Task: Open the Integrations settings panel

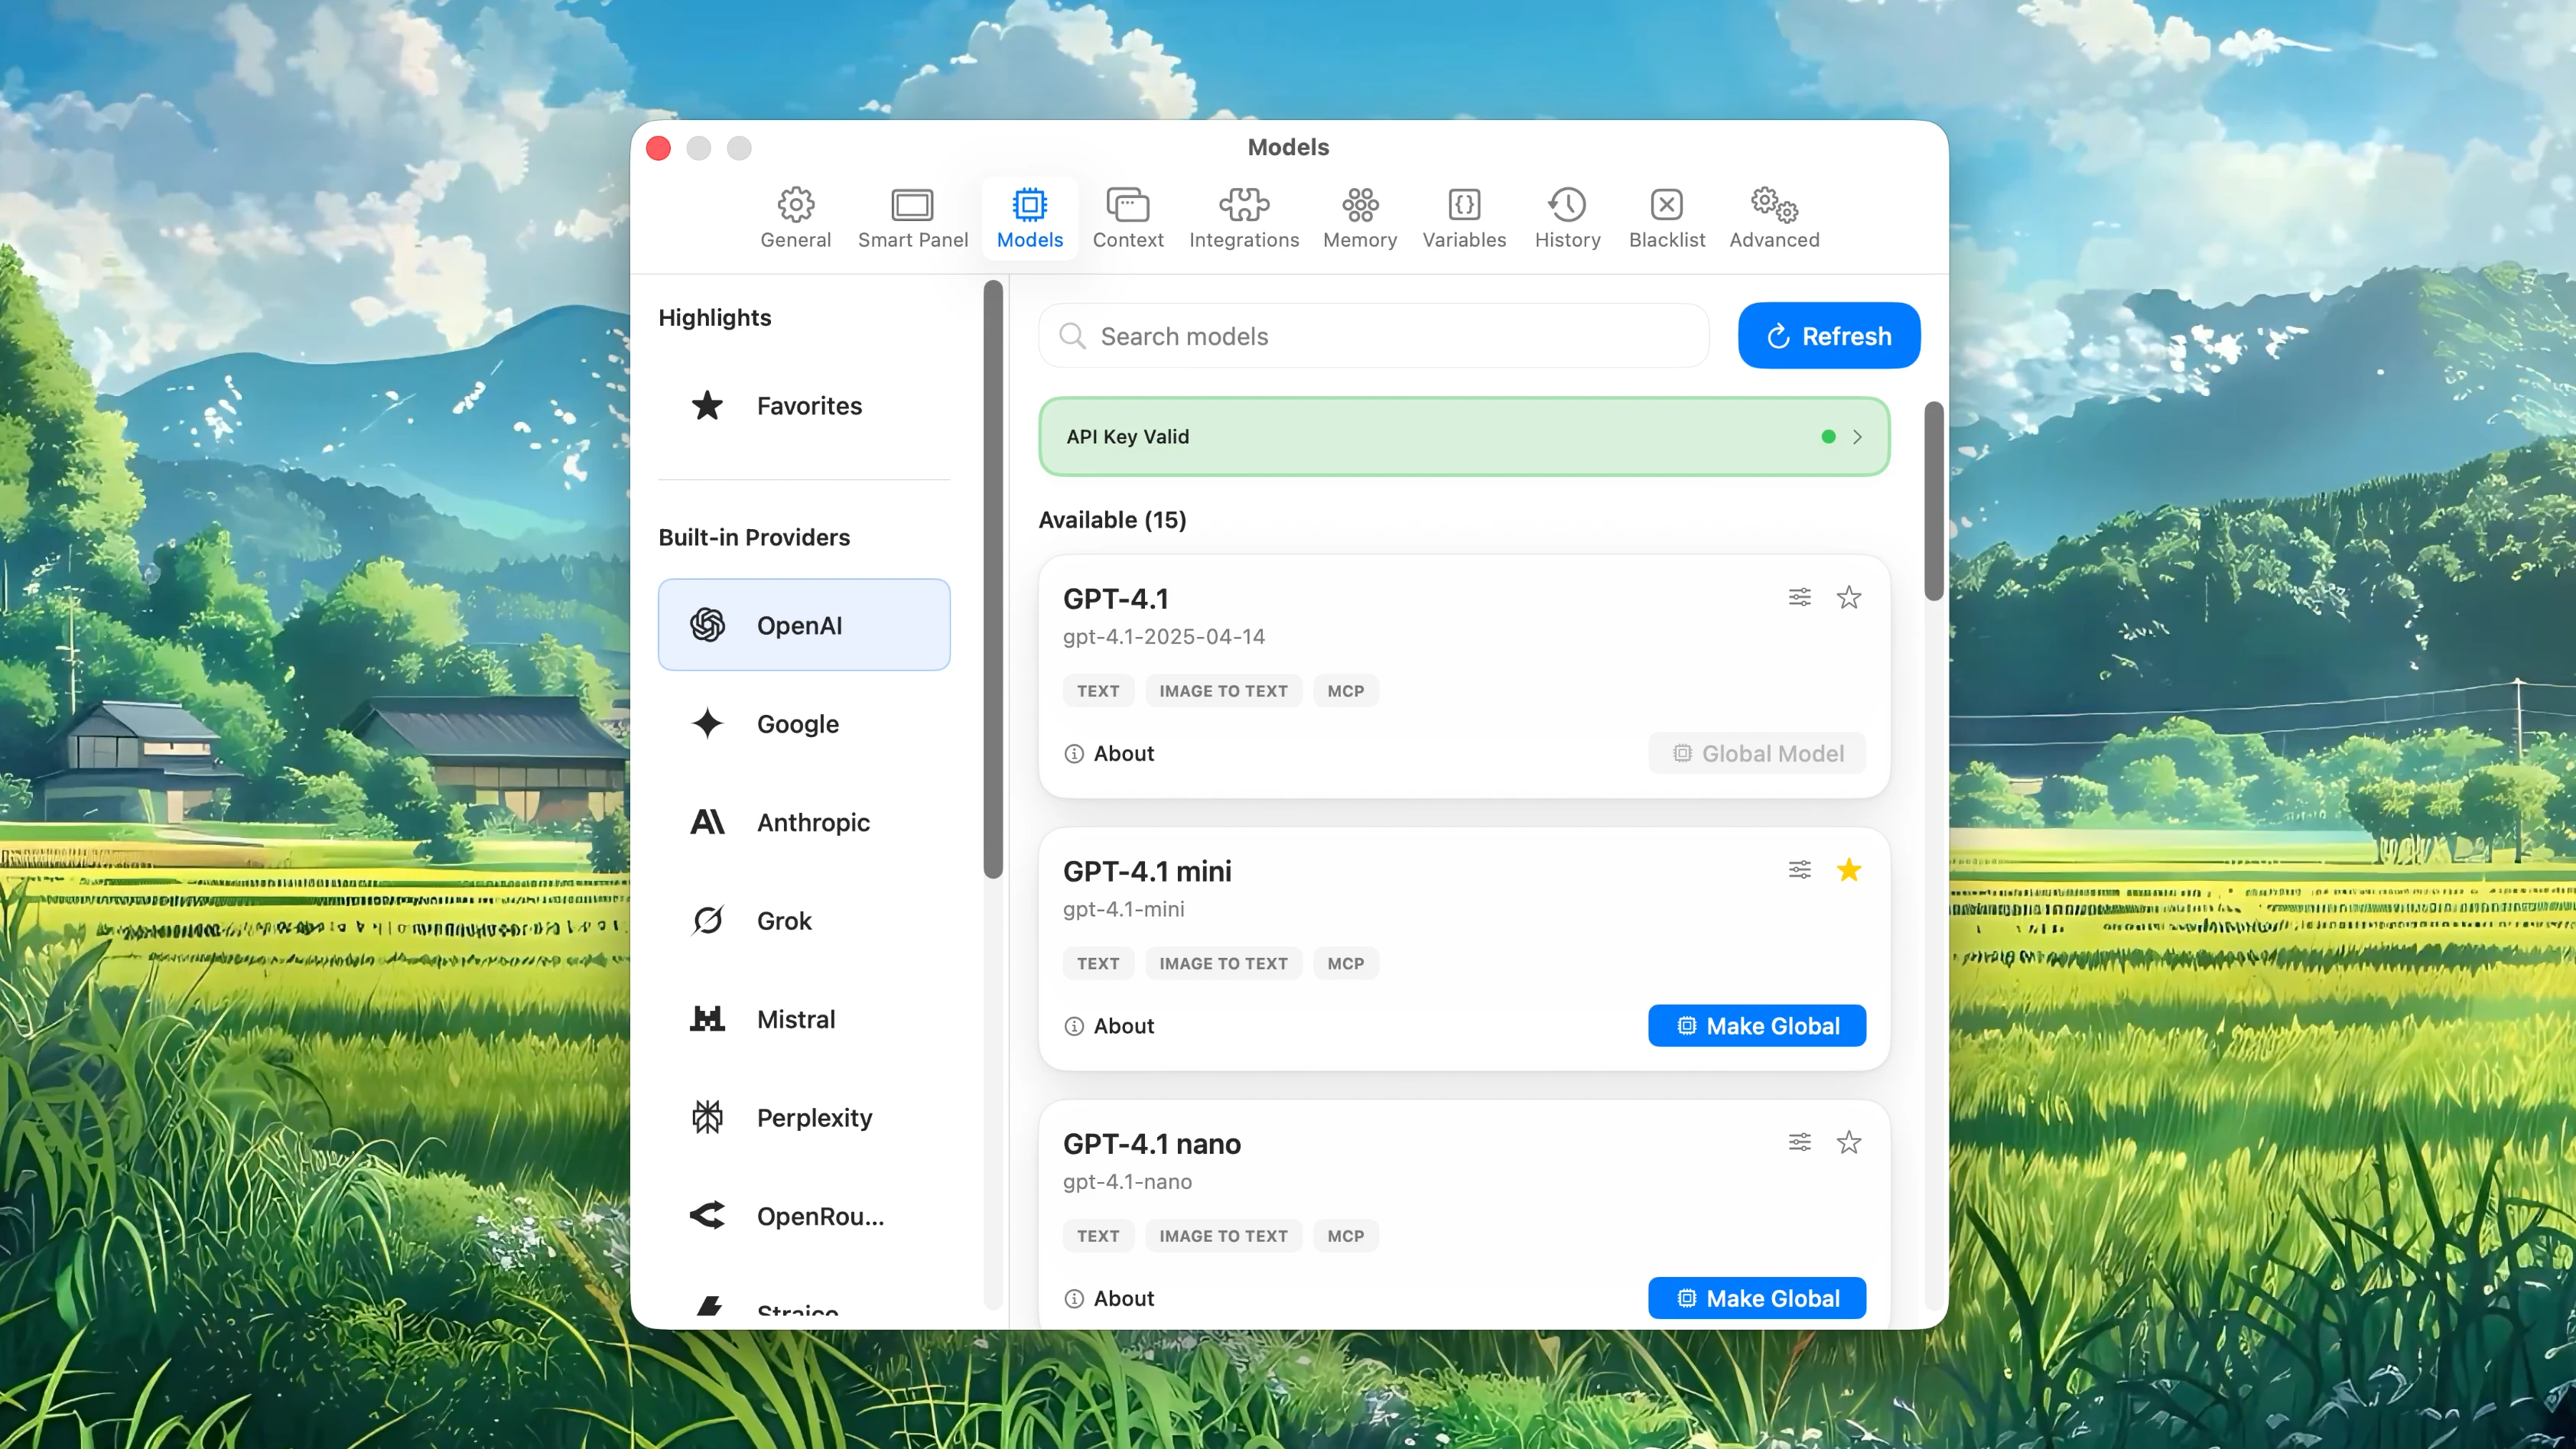Action: click(1243, 217)
